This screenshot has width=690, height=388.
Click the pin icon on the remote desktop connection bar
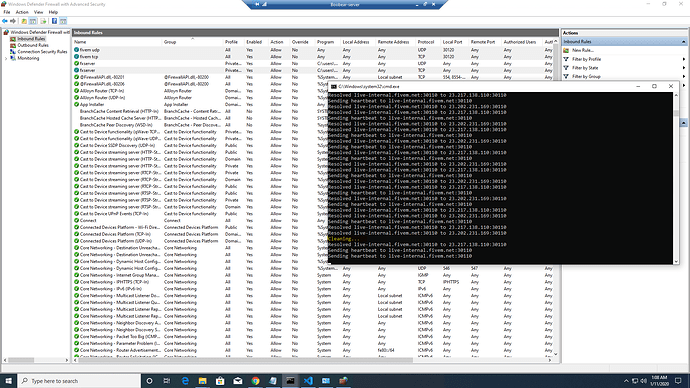[257, 4]
